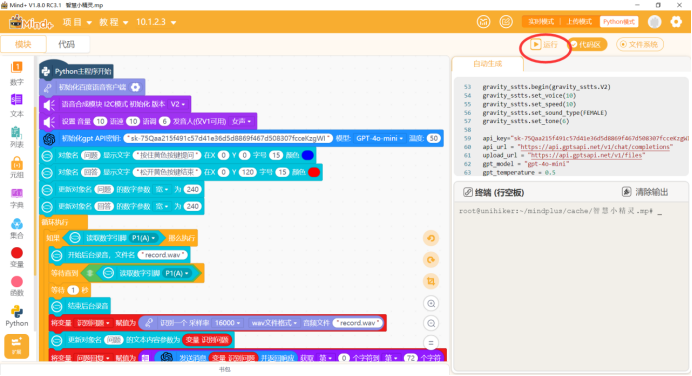Click the Mind+ logo

coord(31,22)
